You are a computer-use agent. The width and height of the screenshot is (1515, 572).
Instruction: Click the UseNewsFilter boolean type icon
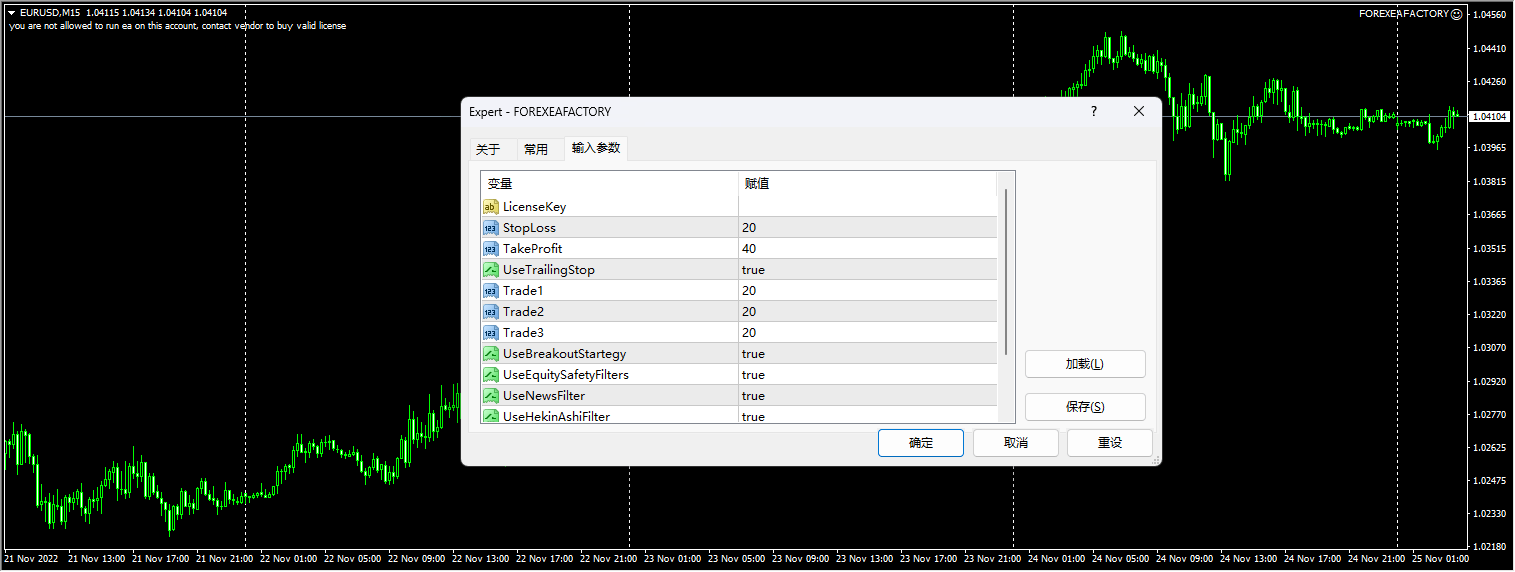(491, 396)
